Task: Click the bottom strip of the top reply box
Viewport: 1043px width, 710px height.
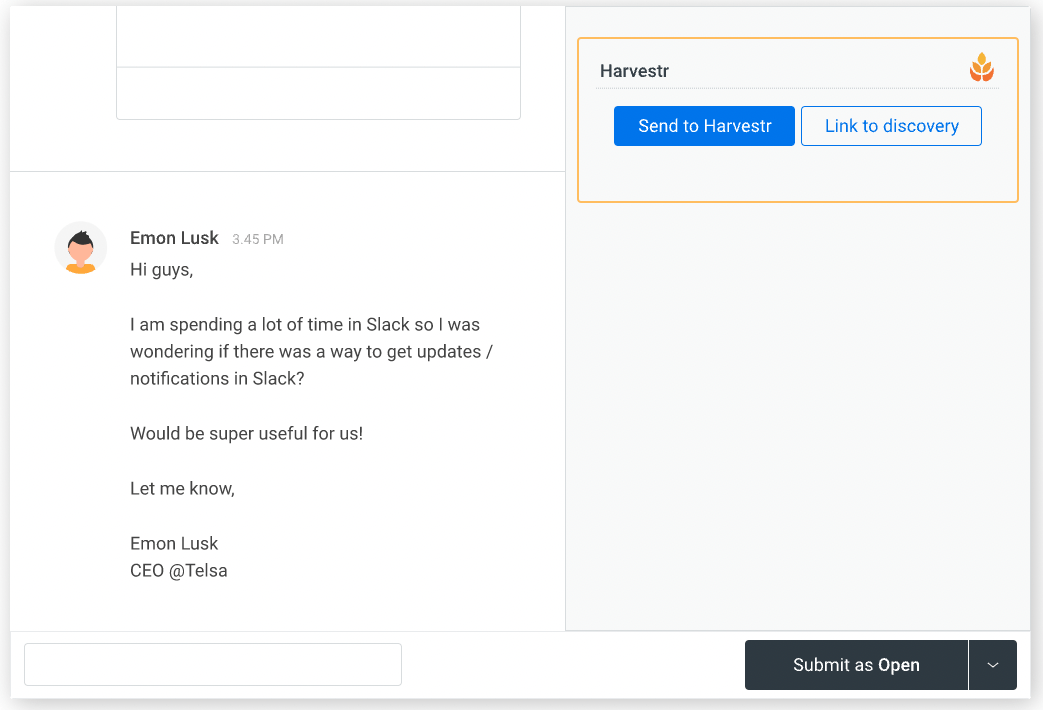Action: tap(318, 93)
